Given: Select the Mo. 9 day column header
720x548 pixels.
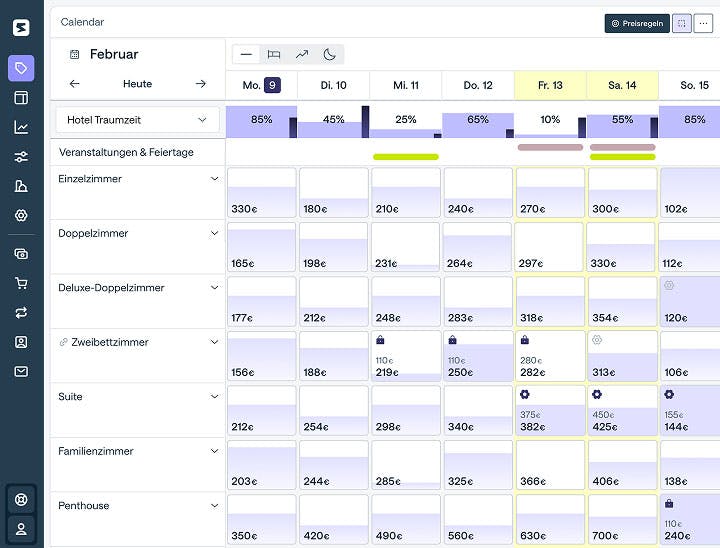Looking at the screenshot, I should point(261,85).
